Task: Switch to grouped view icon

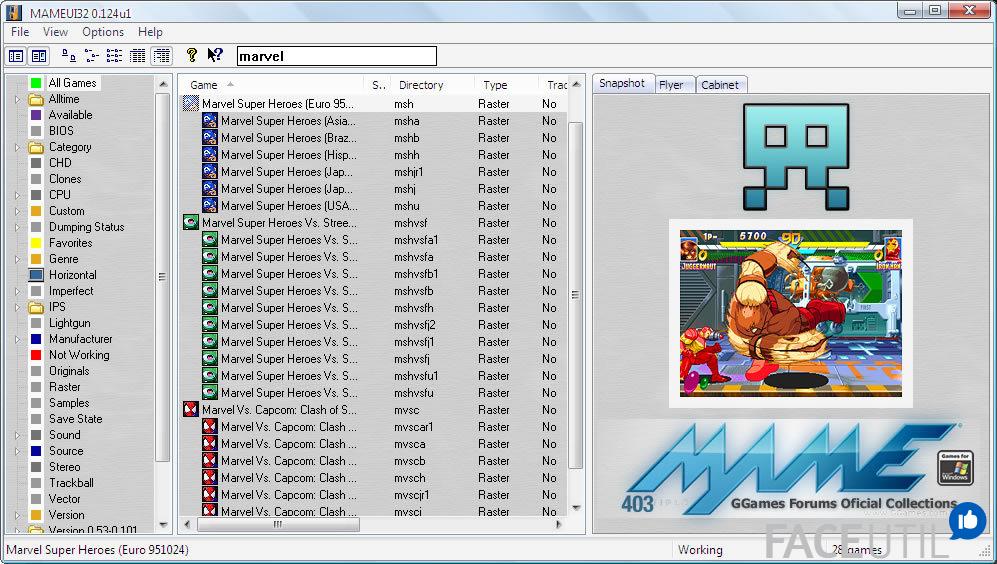Action: click(162, 56)
